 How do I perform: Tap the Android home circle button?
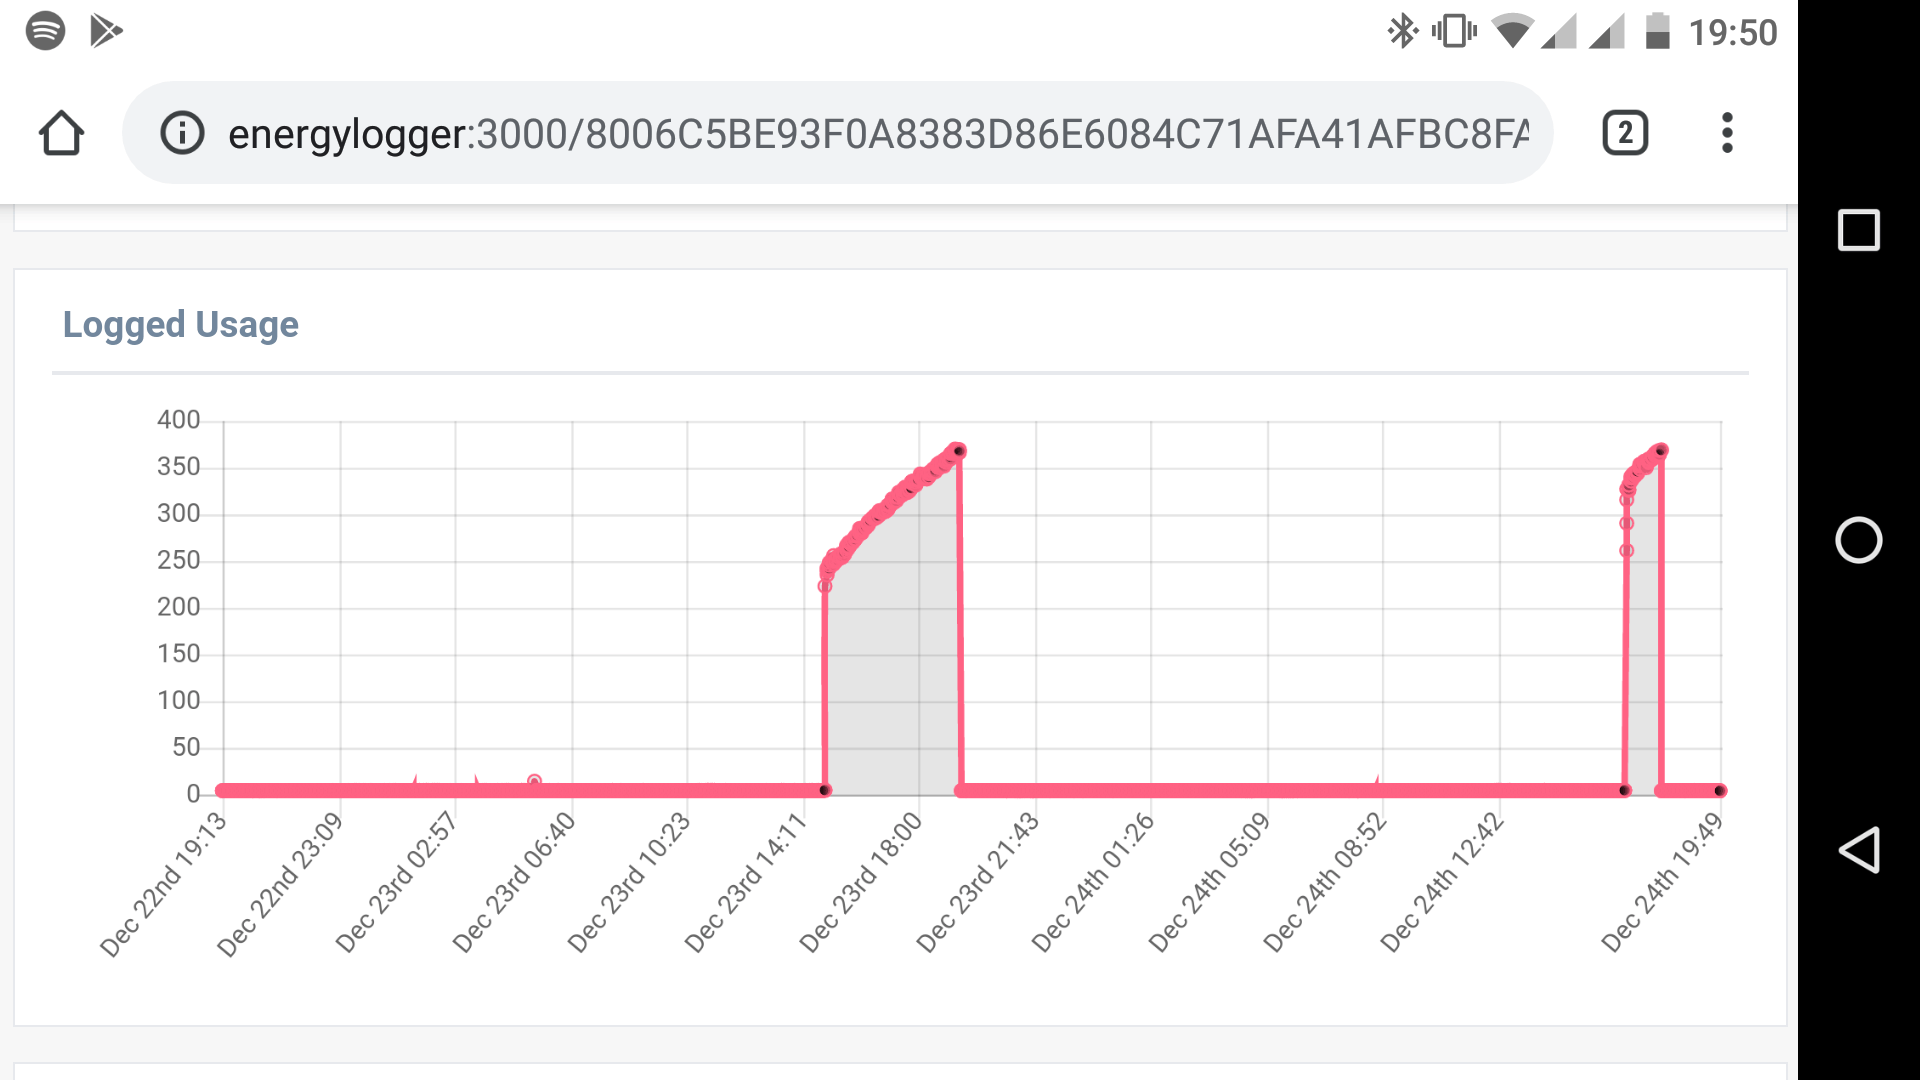pyautogui.click(x=1858, y=540)
